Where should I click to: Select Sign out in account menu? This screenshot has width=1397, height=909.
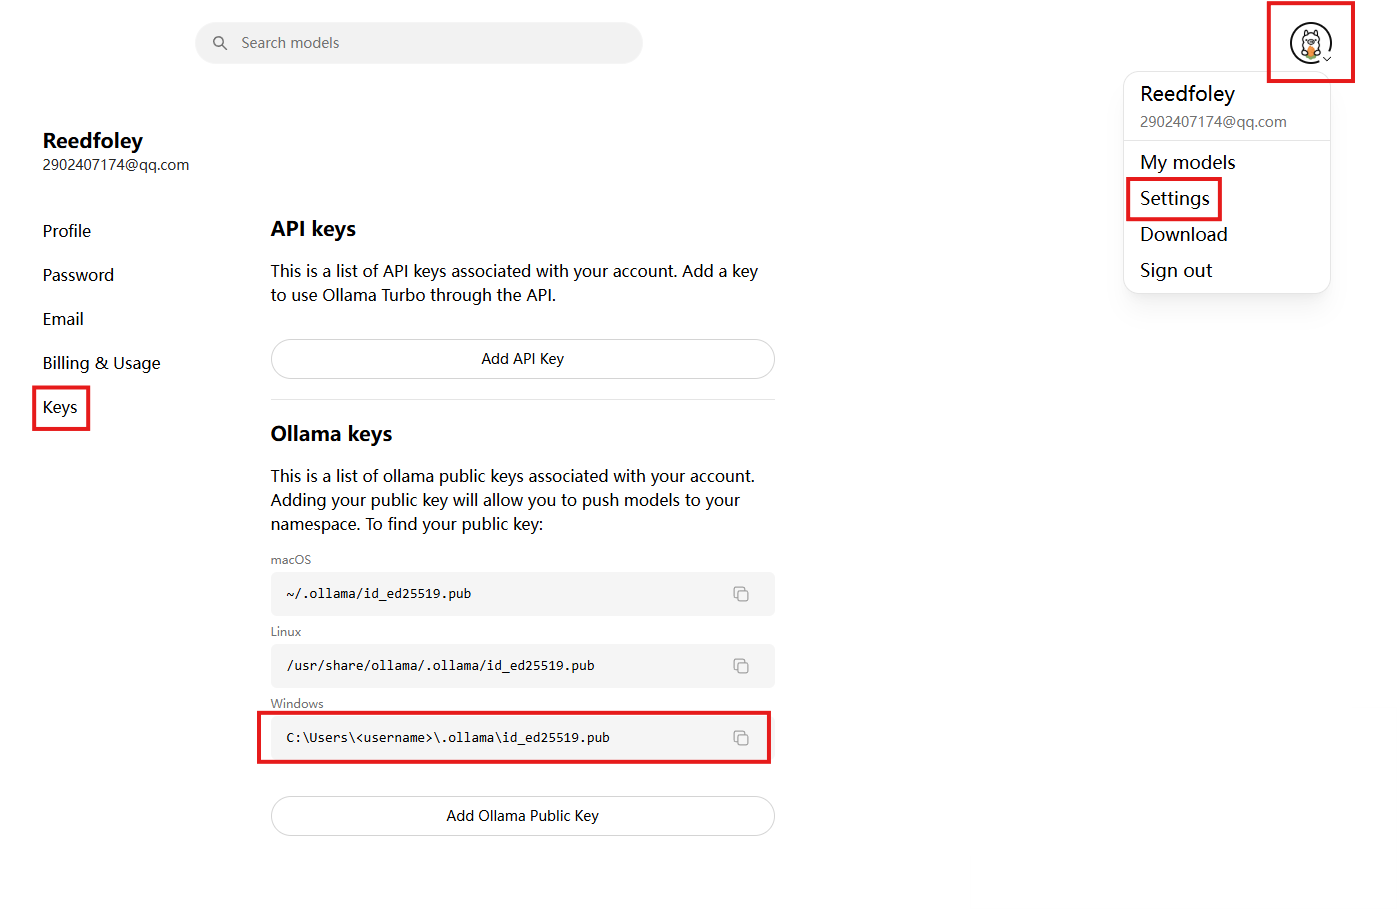pyautogui.click(x=1176, y=270)
